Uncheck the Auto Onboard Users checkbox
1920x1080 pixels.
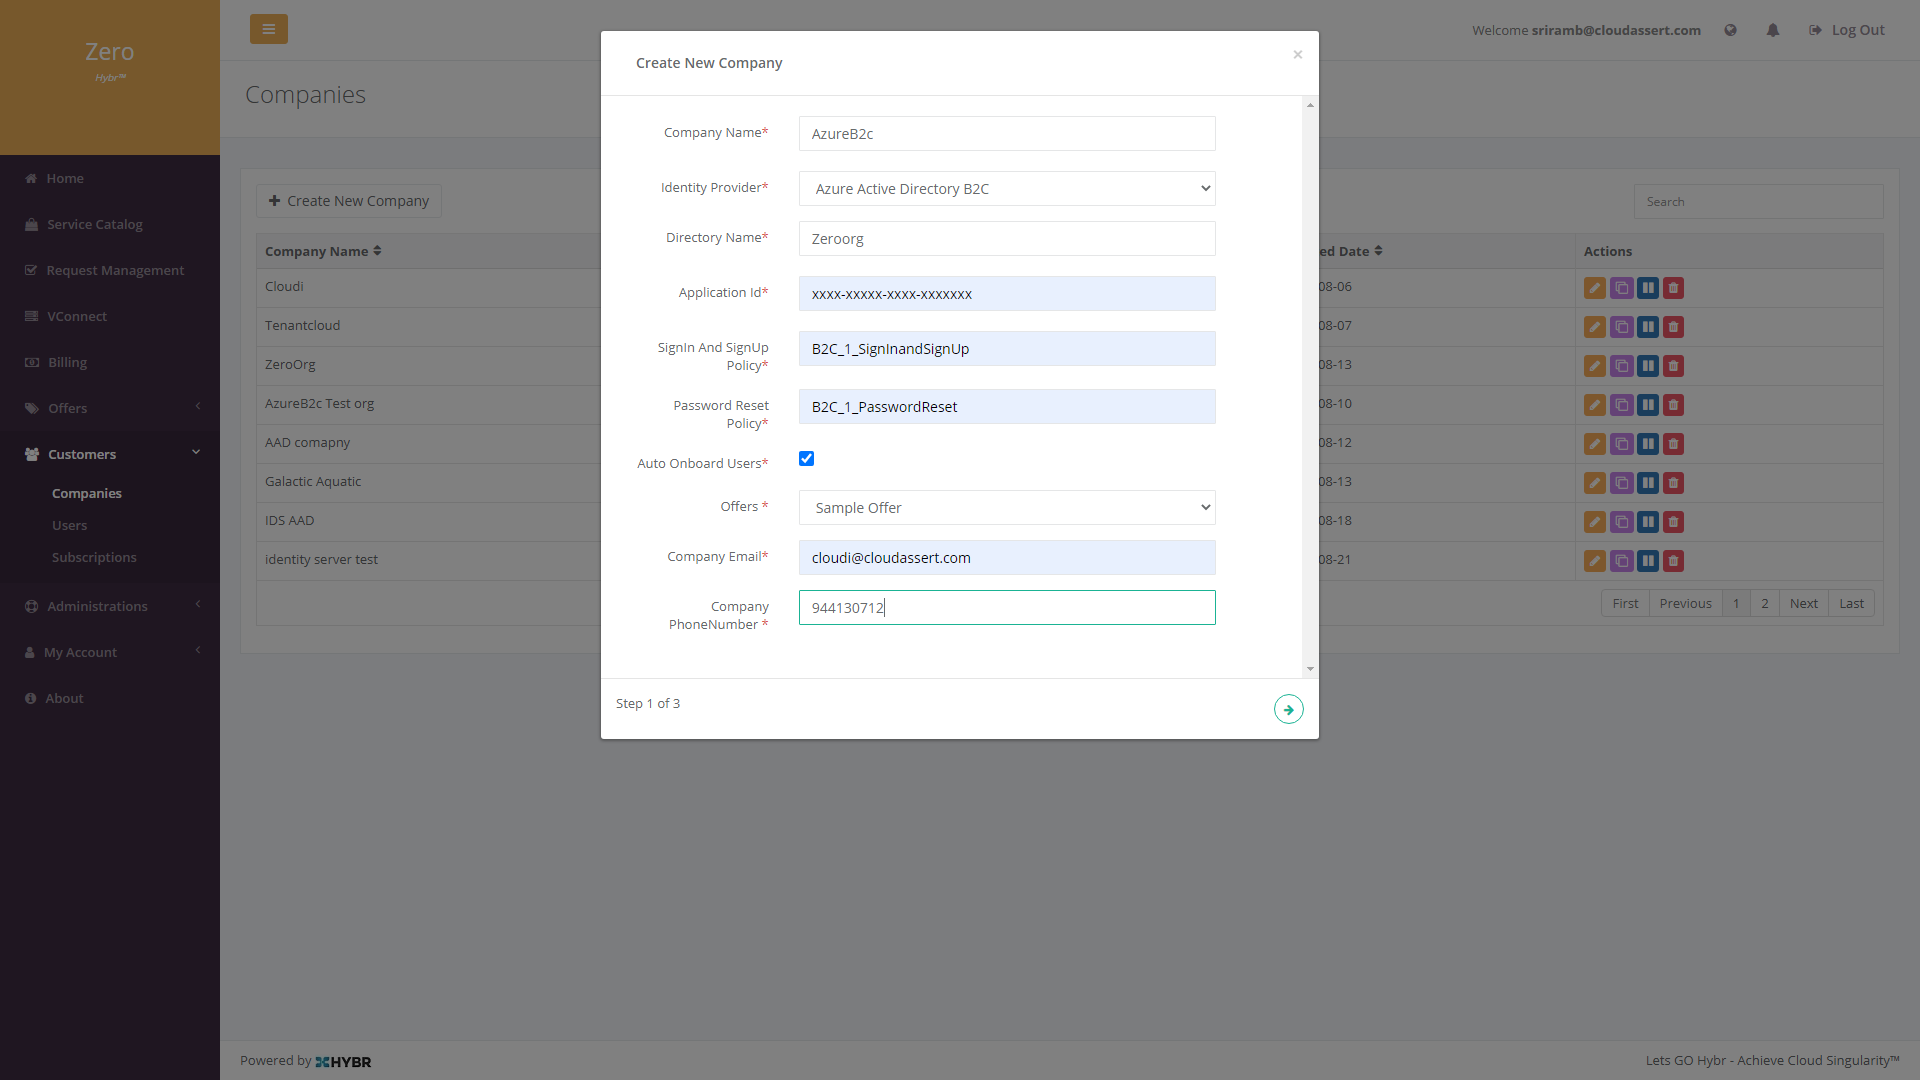[806, 459]
